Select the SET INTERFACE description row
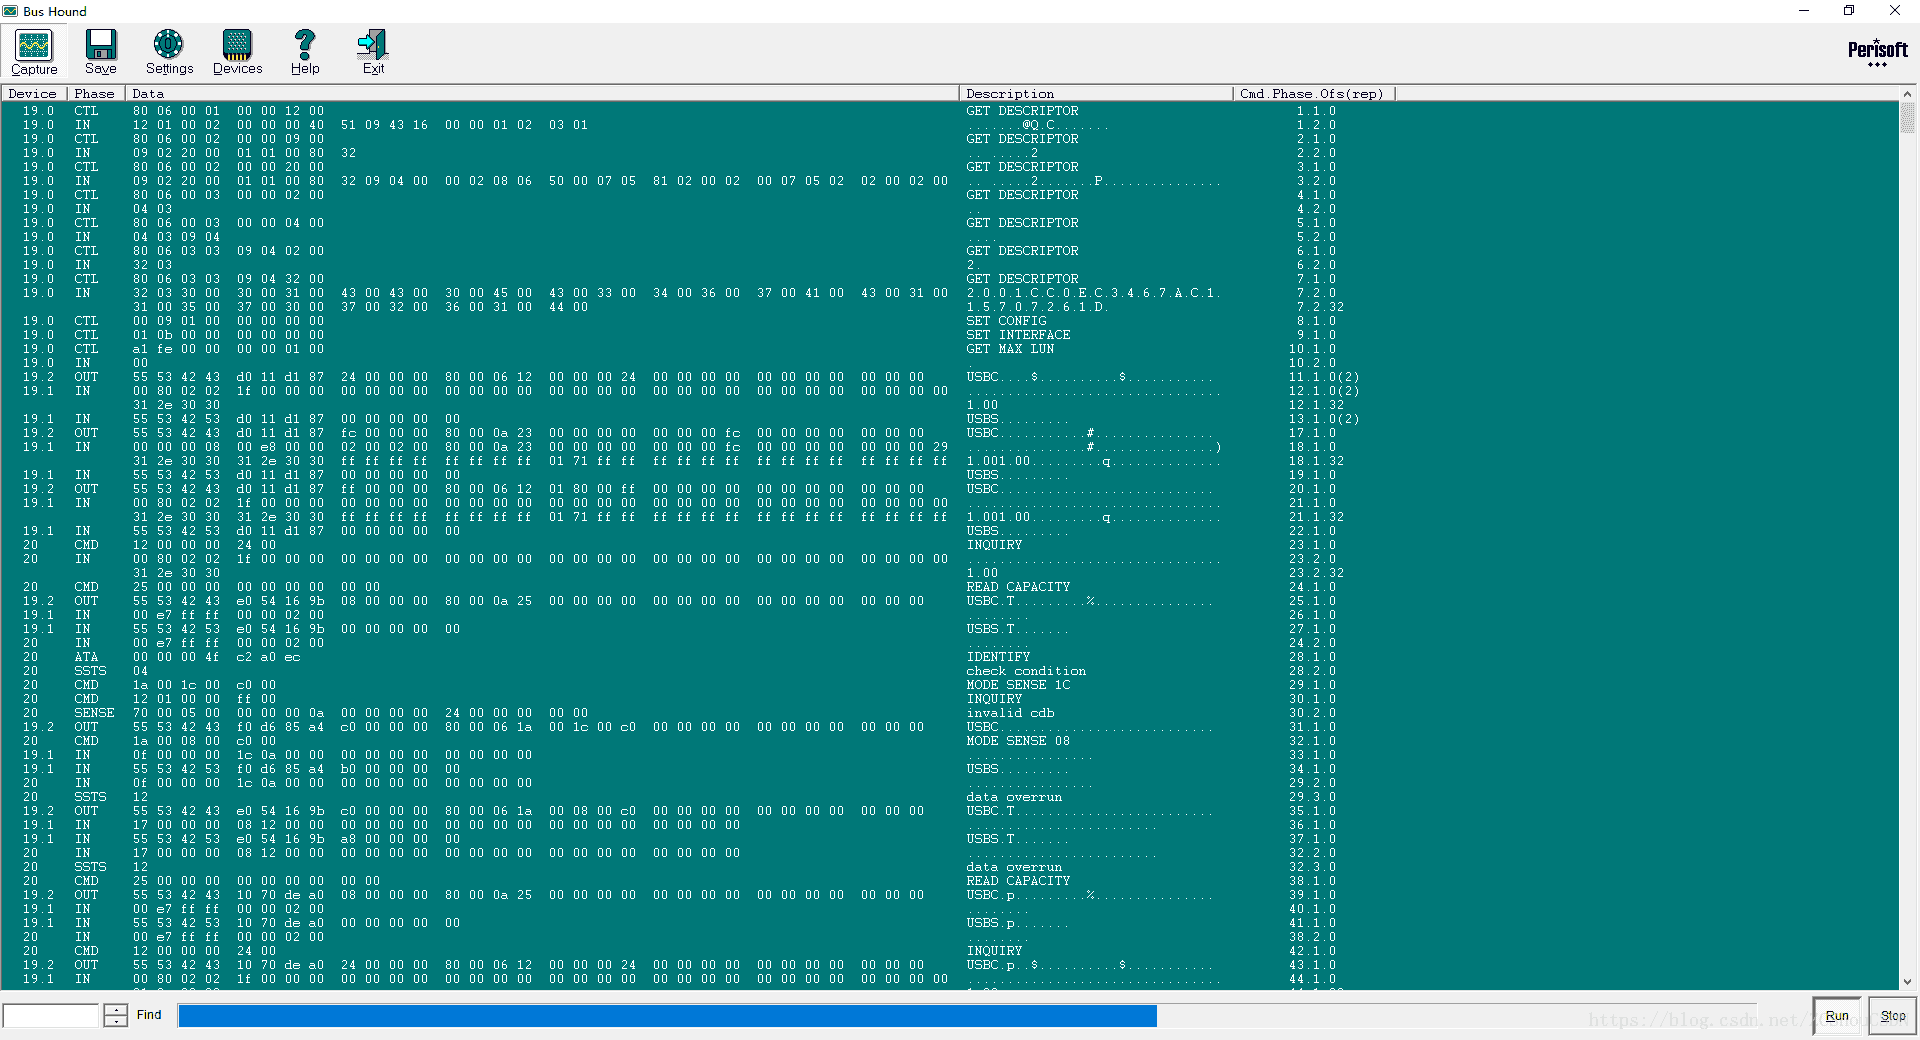The height and width of the screenshot is (1040, 1920). (x=1018, y=335)
